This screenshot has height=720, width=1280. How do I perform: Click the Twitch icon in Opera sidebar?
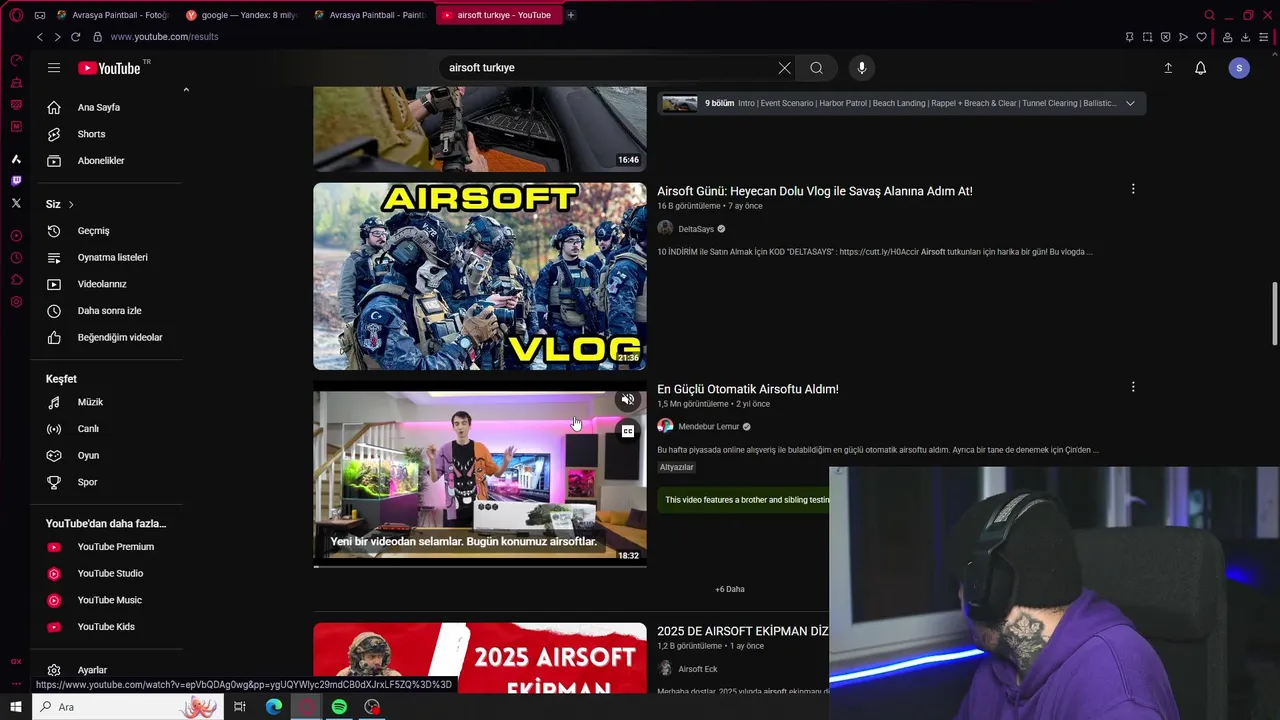pos(16,181)
